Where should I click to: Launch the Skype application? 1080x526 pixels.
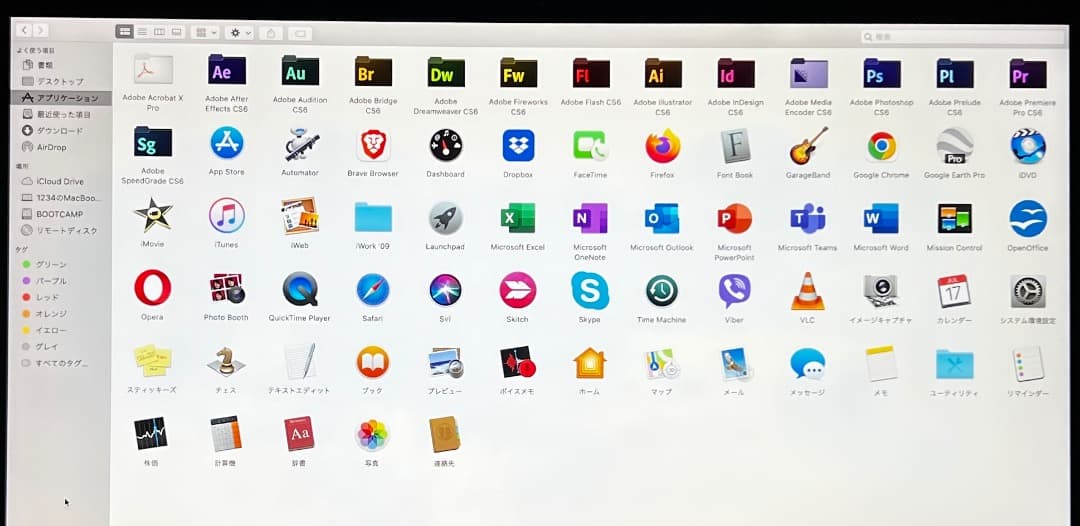point(589,290)
